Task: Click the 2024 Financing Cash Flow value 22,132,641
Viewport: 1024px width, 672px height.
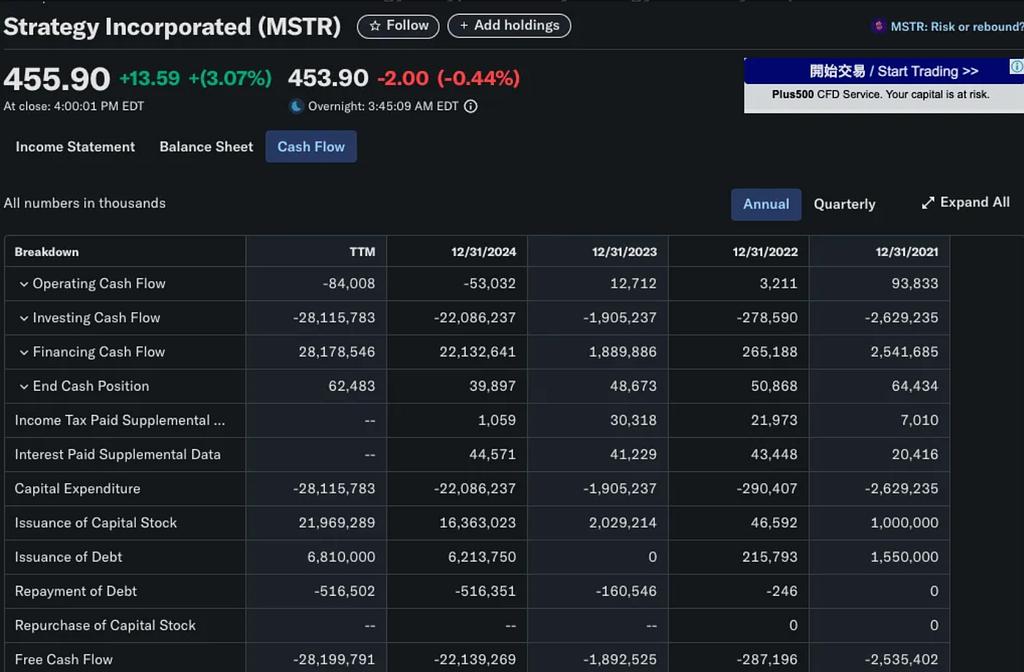Action: [x=477, y=352]
